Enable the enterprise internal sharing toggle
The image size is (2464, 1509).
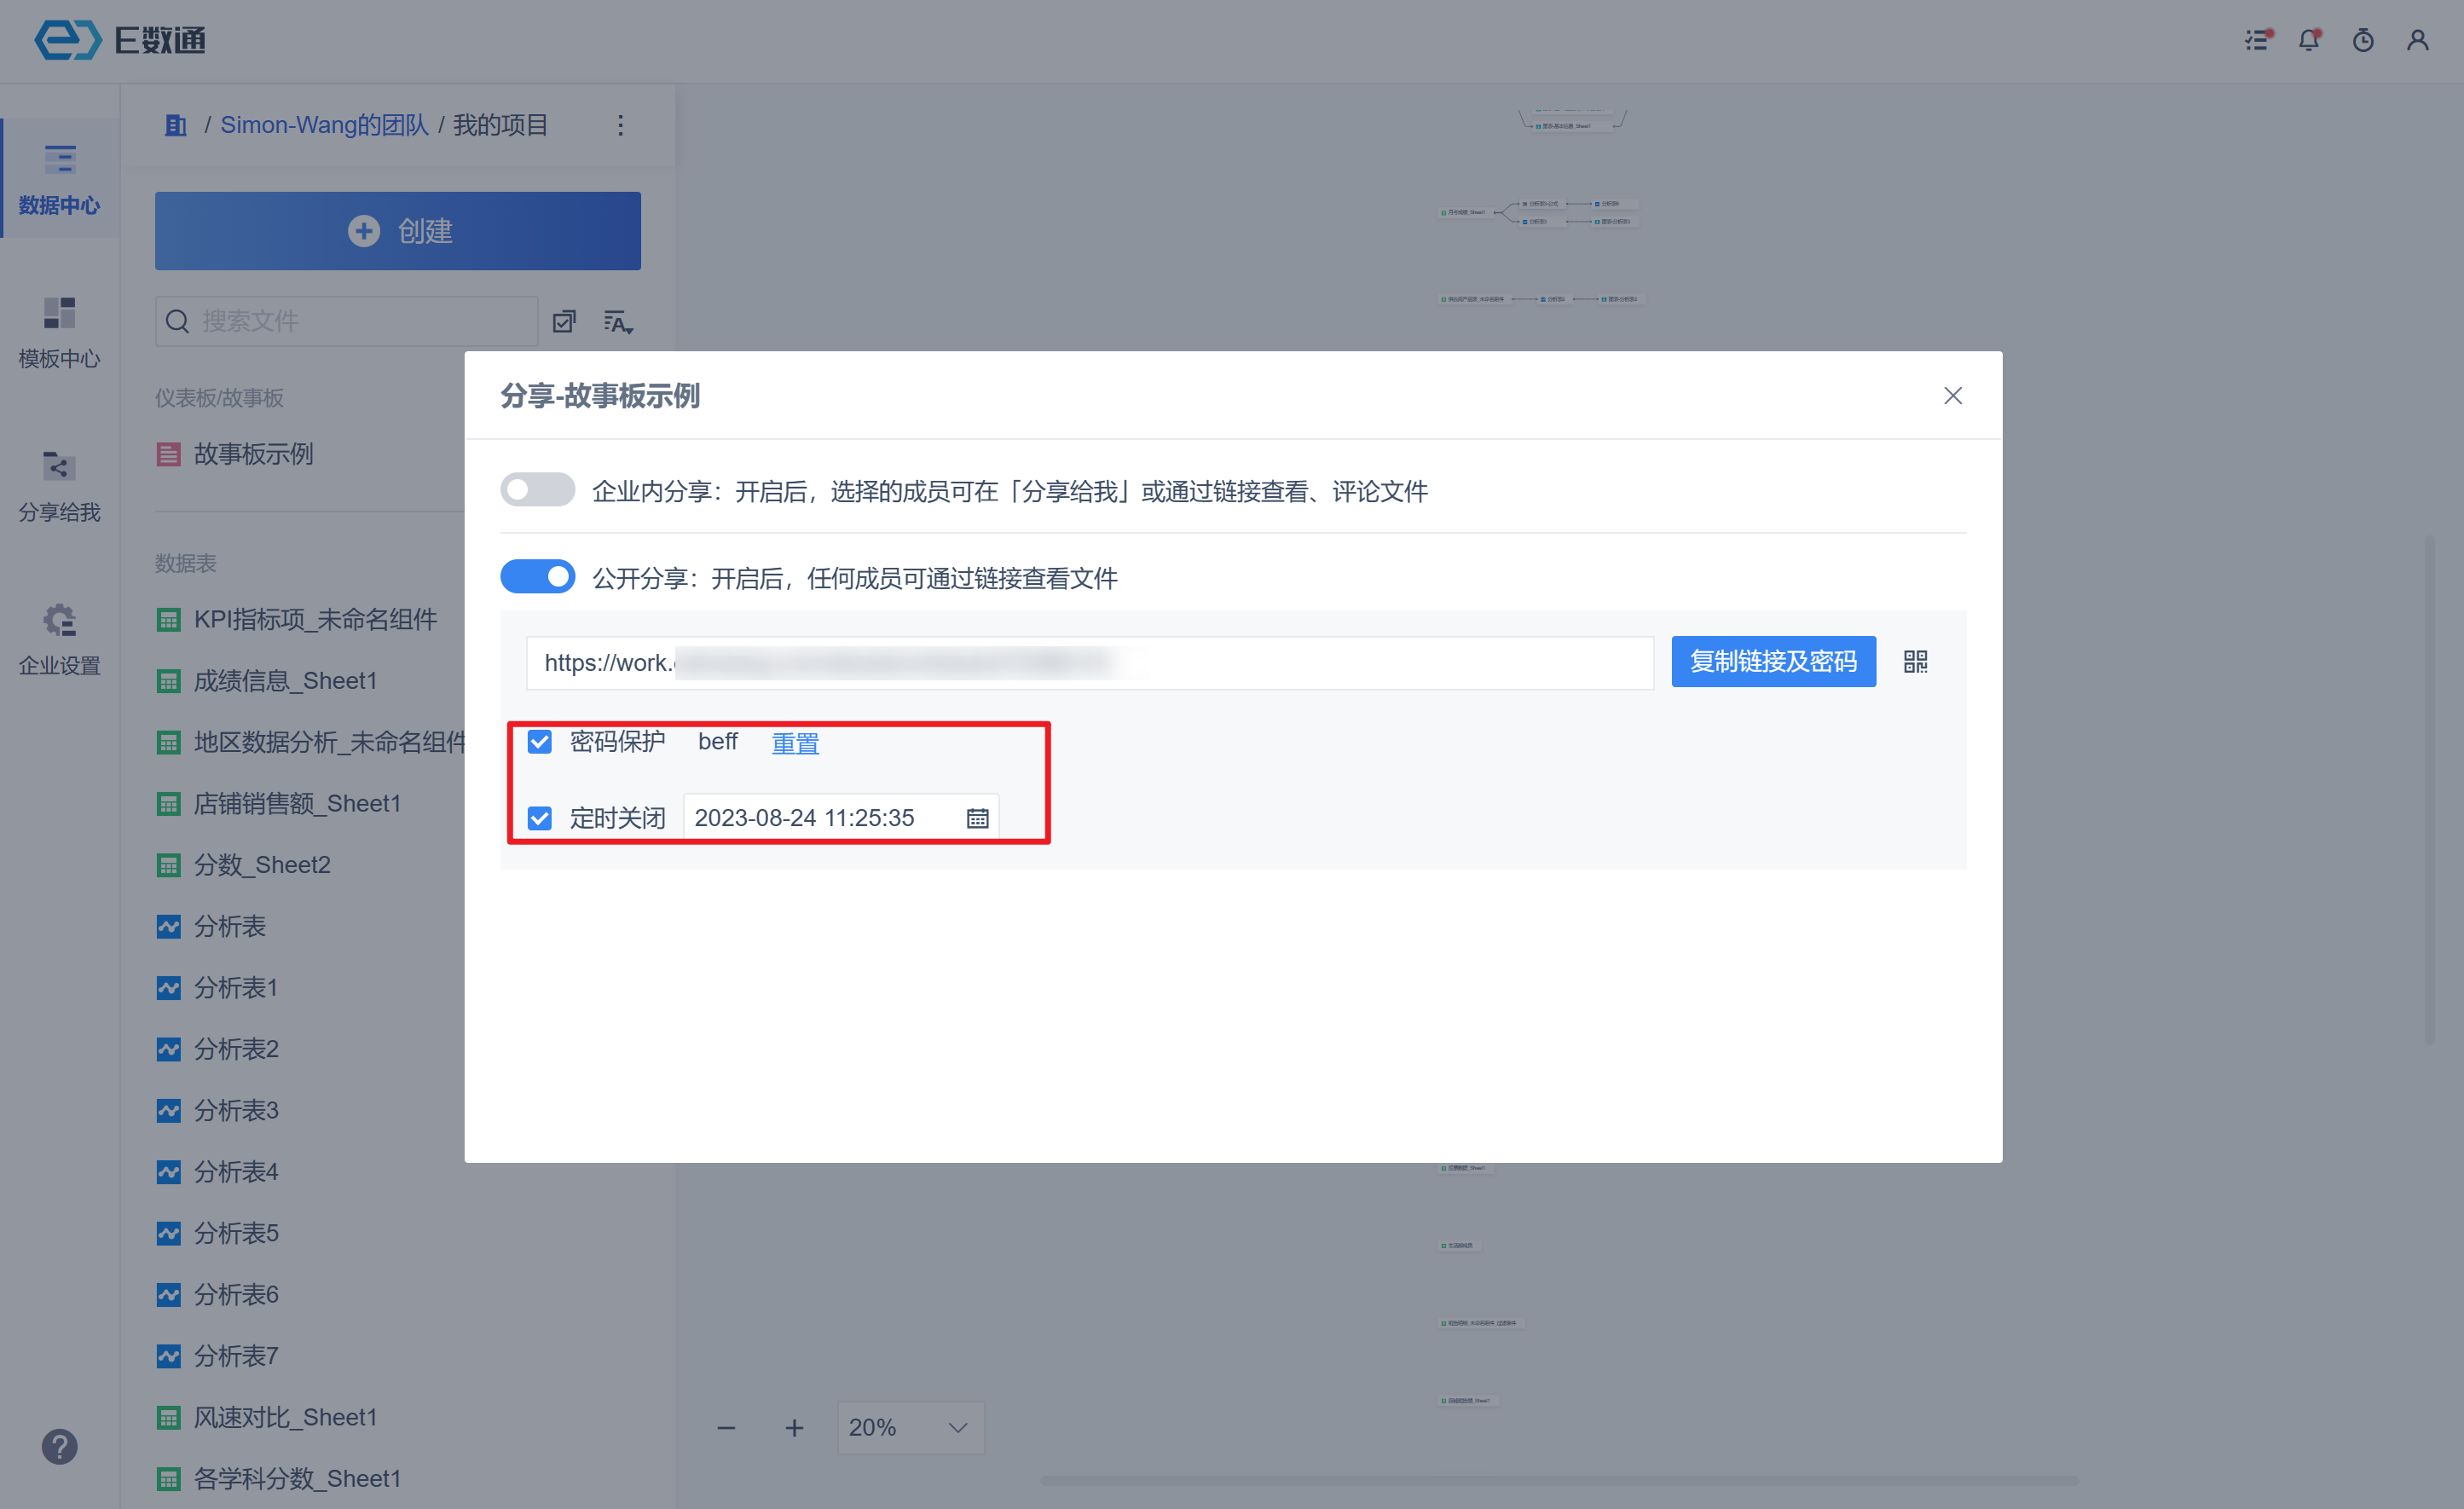537,490
